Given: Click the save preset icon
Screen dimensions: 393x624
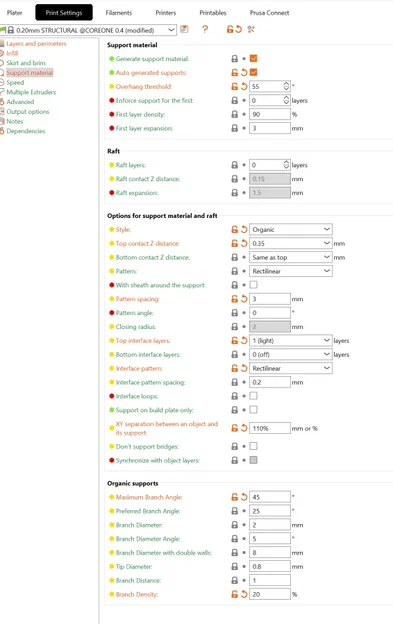Looking at the screenshot, I should click(184, 29).
